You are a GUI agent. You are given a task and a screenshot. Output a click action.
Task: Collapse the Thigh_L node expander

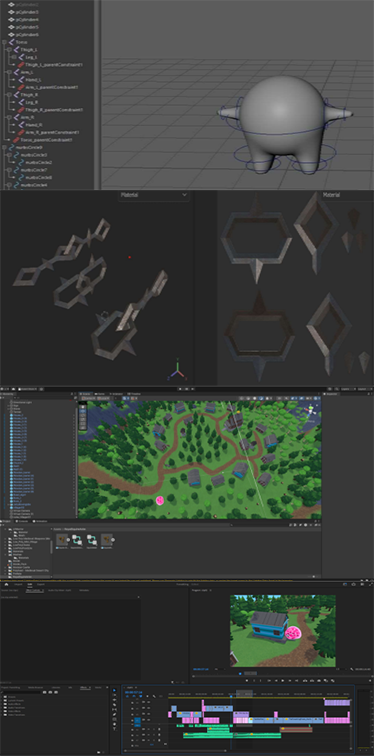click(8, 49)
